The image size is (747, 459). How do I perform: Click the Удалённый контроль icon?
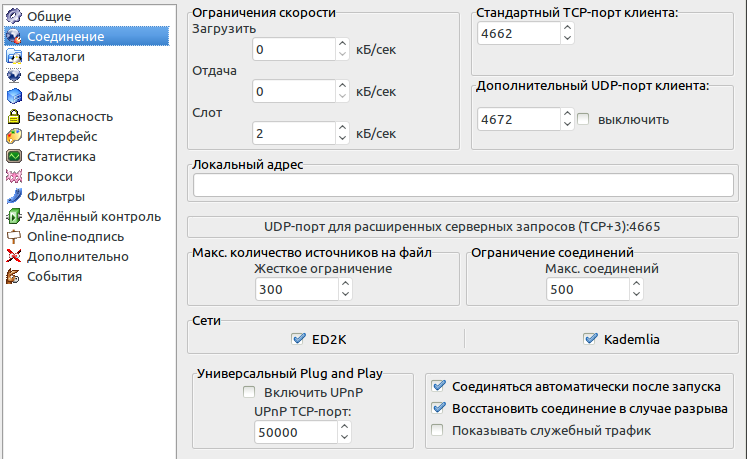coord(14,216)
